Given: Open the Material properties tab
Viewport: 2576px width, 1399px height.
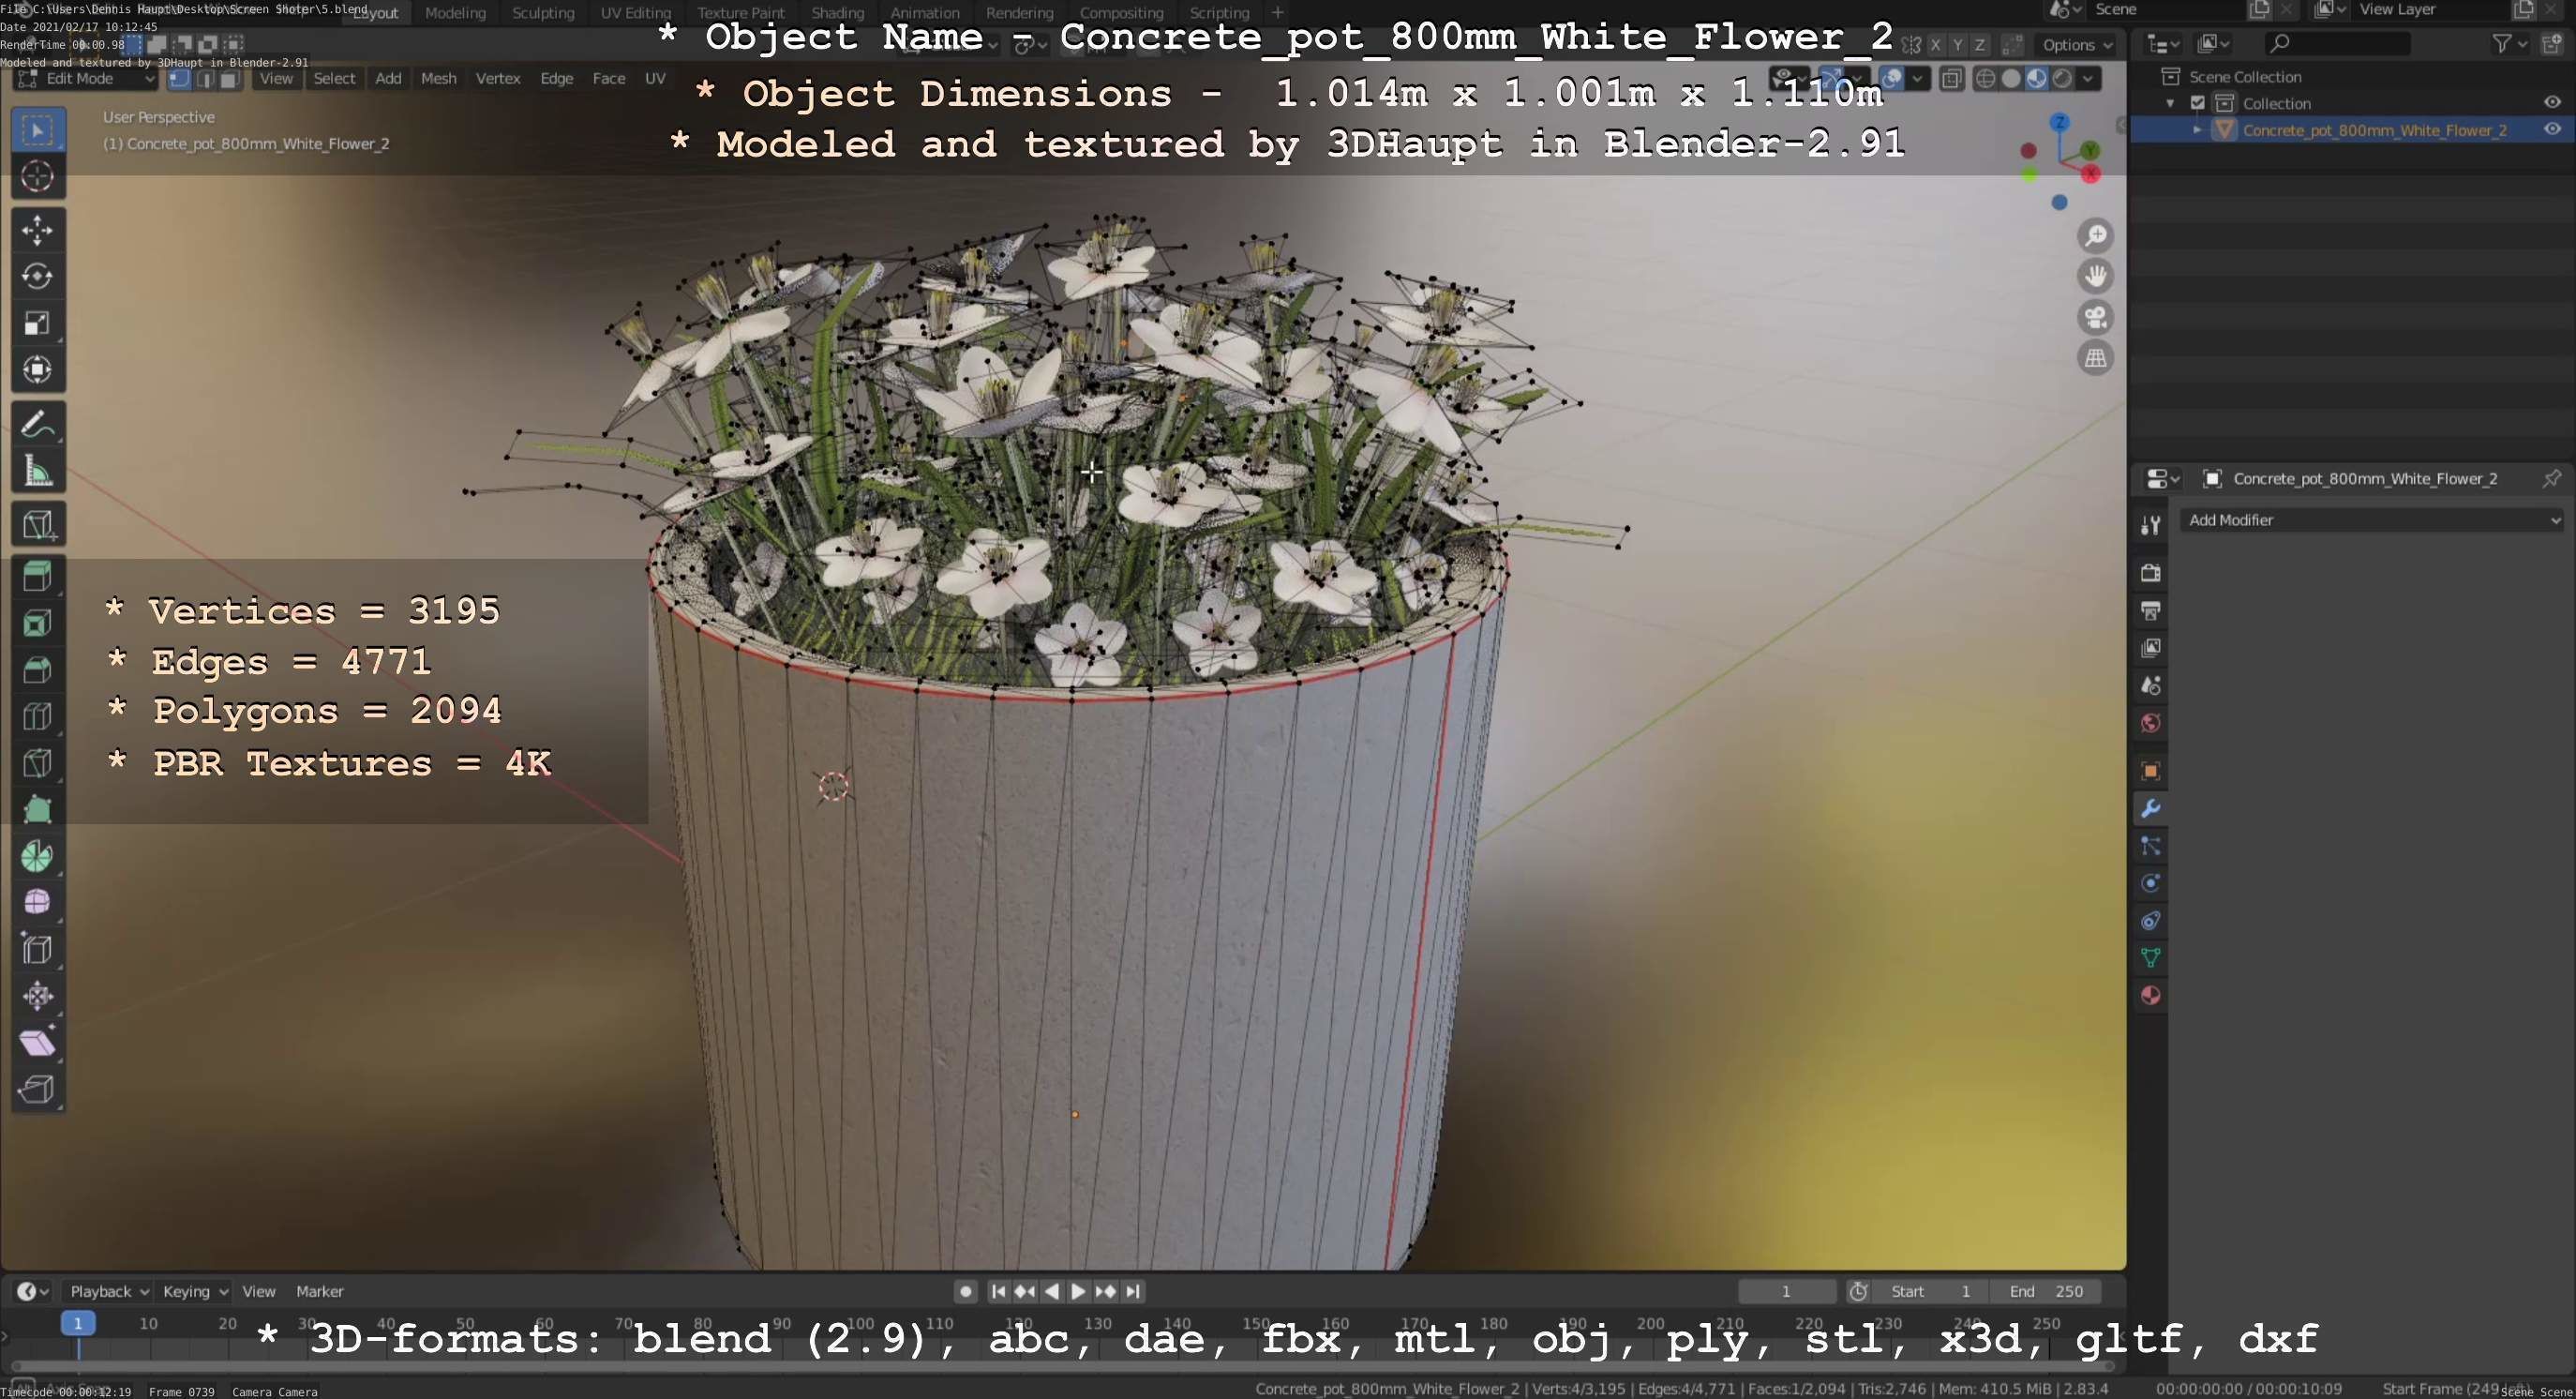Looking at the screenshot, I should click(2151, 996).
